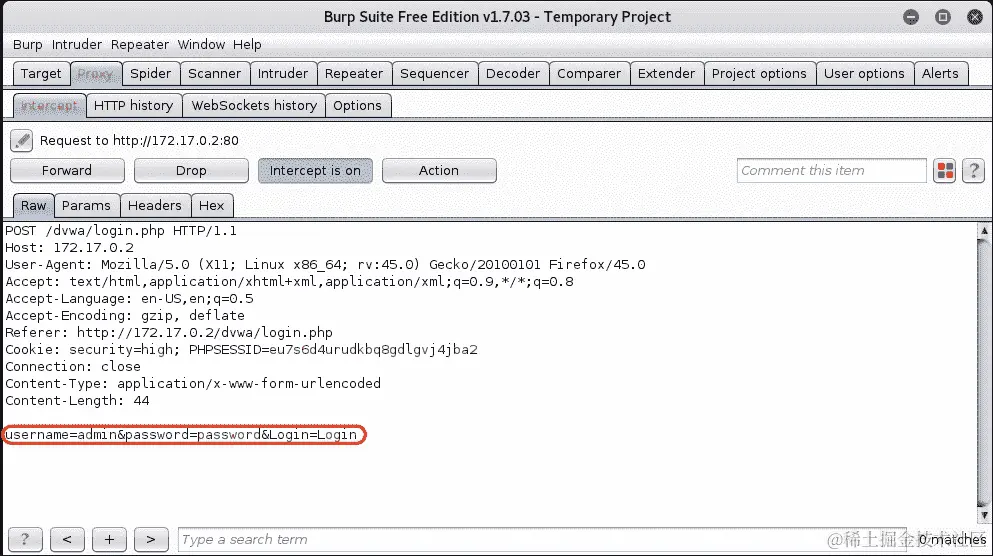Click the username=admin&password body line
The width and height of the screenshot is (993, 556).
(x=181, y=435)
